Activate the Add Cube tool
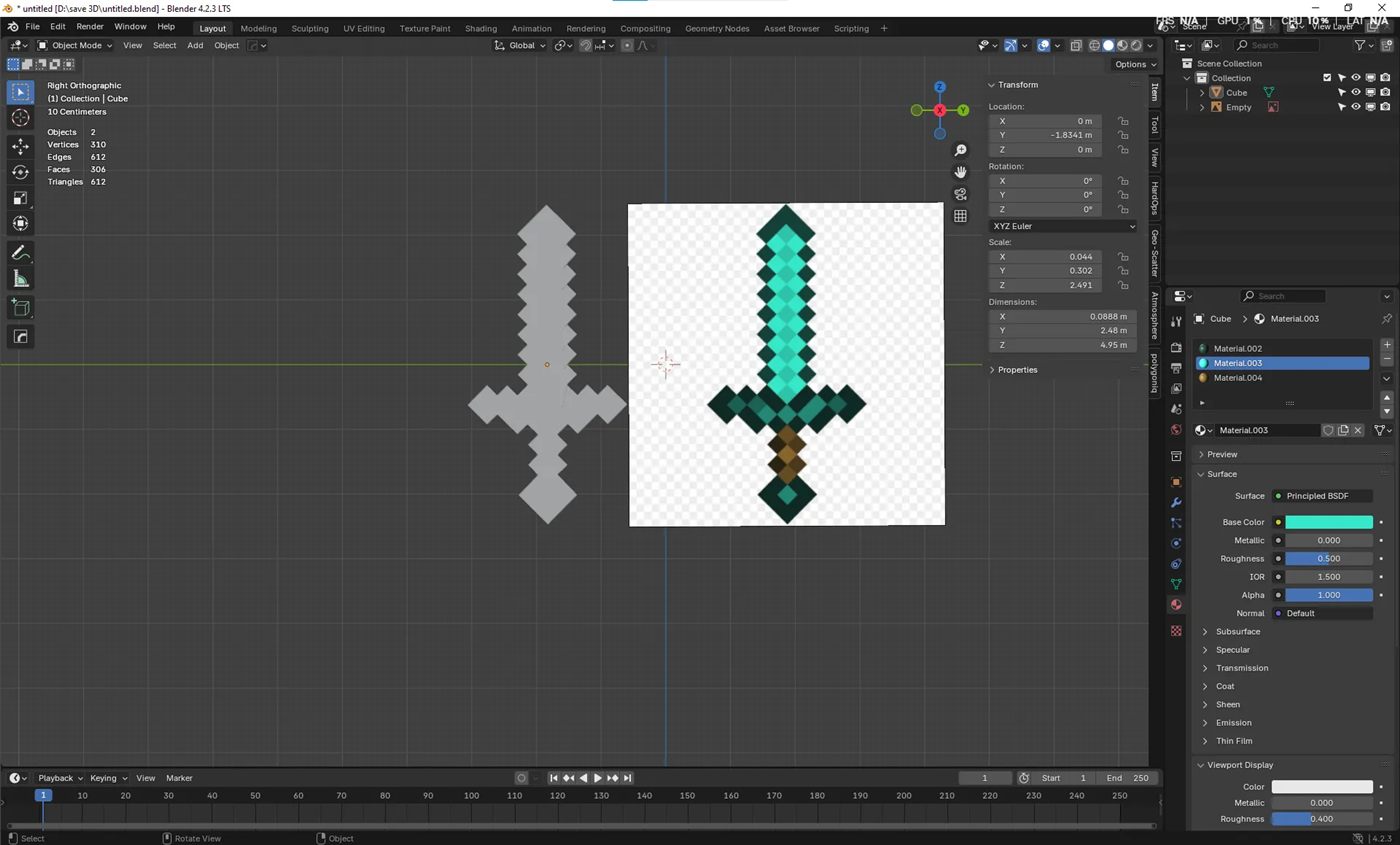Screen dimensions: 1400x845 20,308
